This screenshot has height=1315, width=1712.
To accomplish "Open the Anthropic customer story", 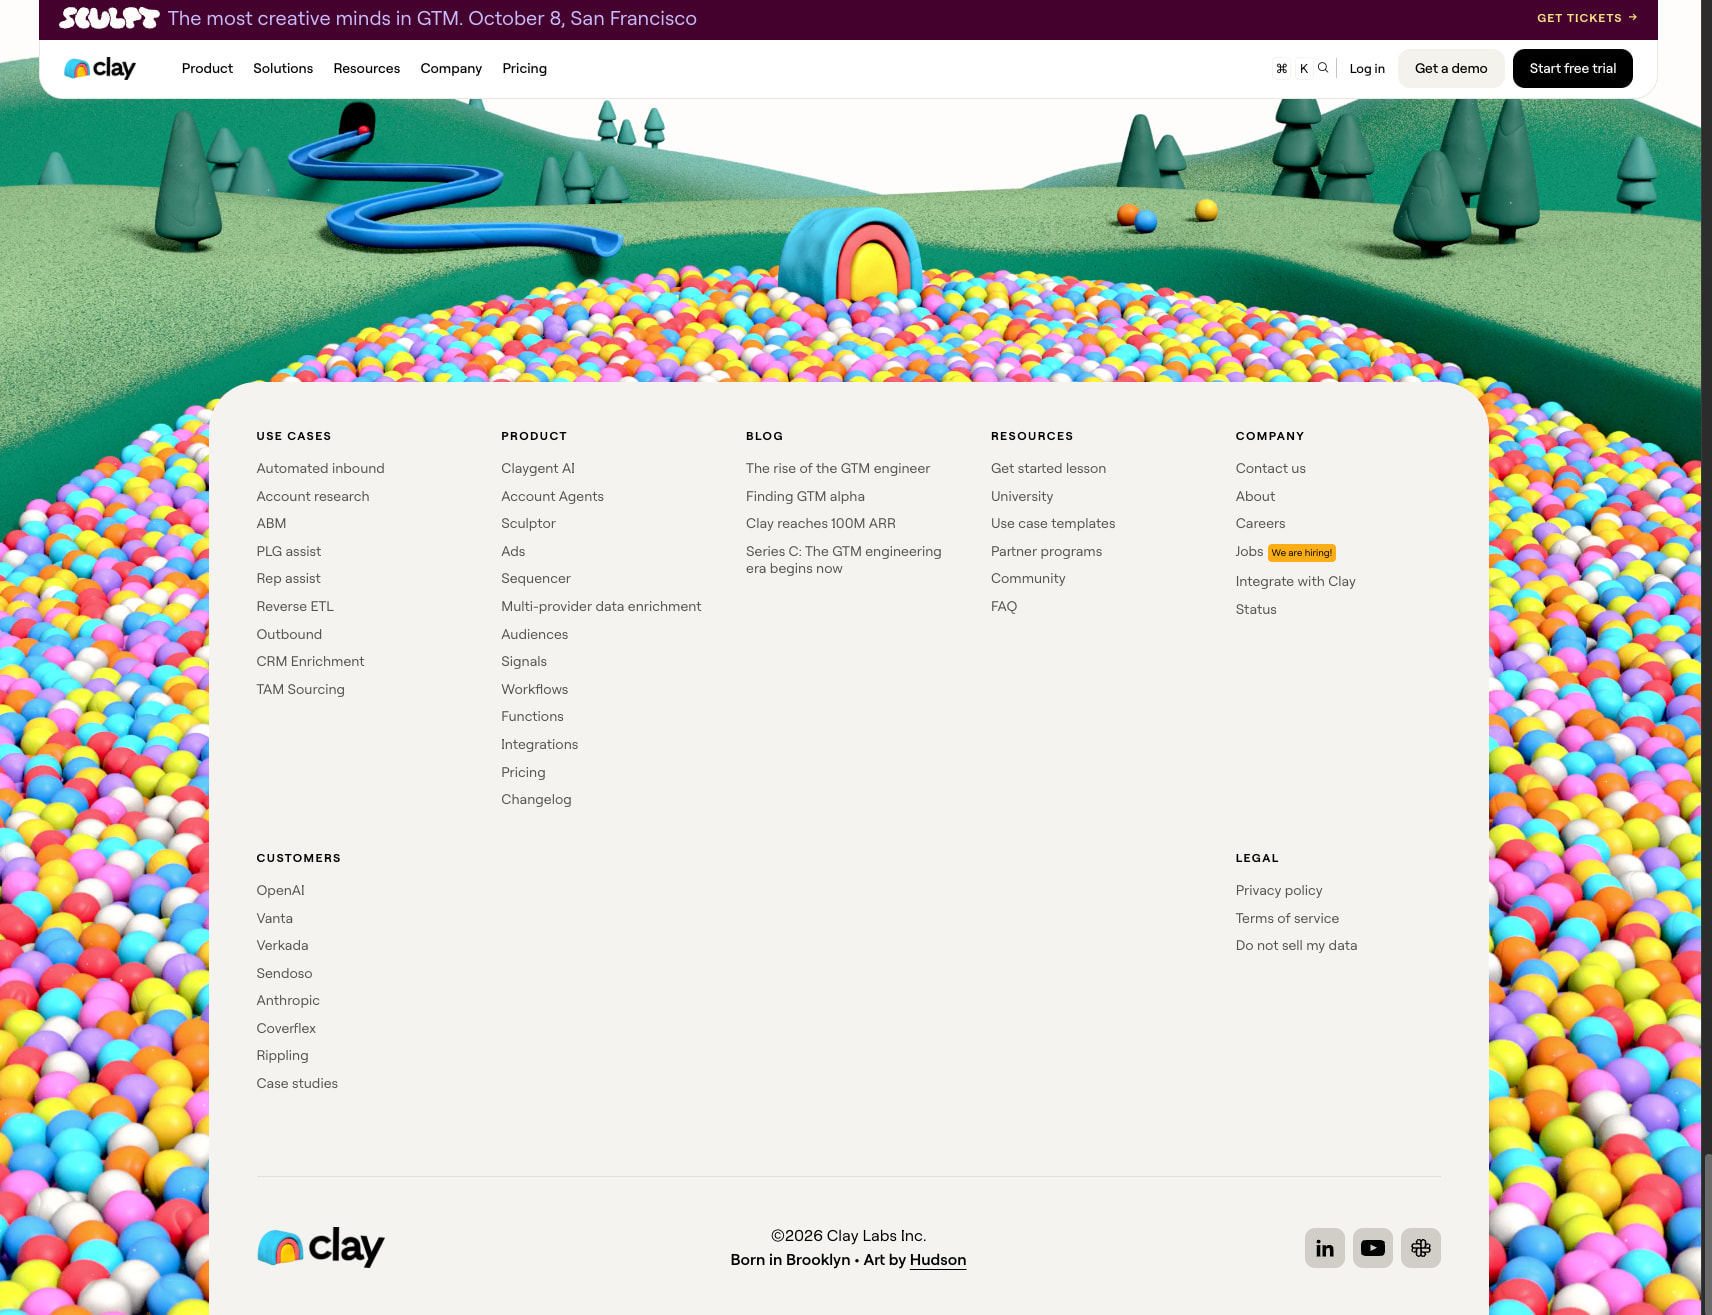I will click(x=288, y=1000).
